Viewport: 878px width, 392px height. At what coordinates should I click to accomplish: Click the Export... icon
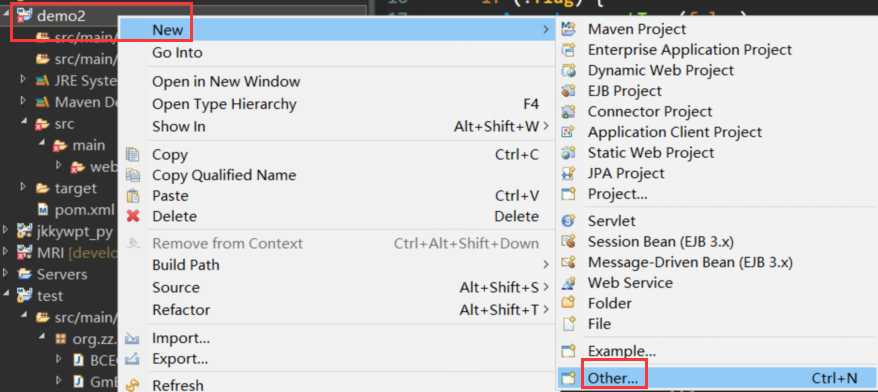[133, 359]
